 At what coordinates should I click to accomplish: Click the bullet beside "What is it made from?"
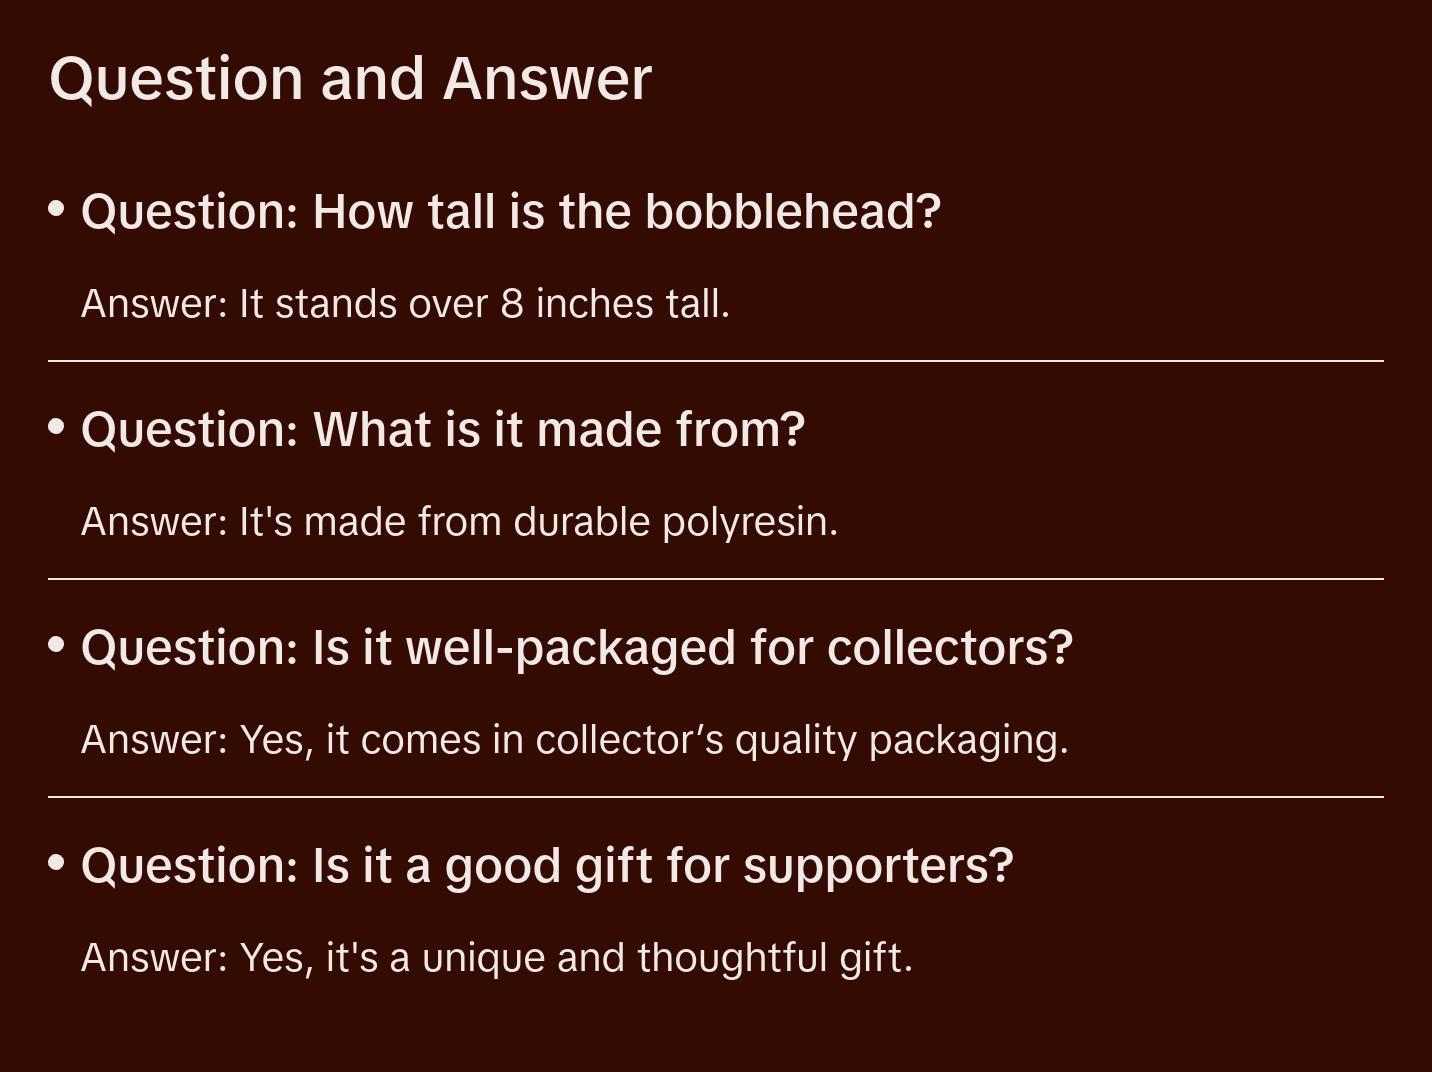tap(57, 427)
